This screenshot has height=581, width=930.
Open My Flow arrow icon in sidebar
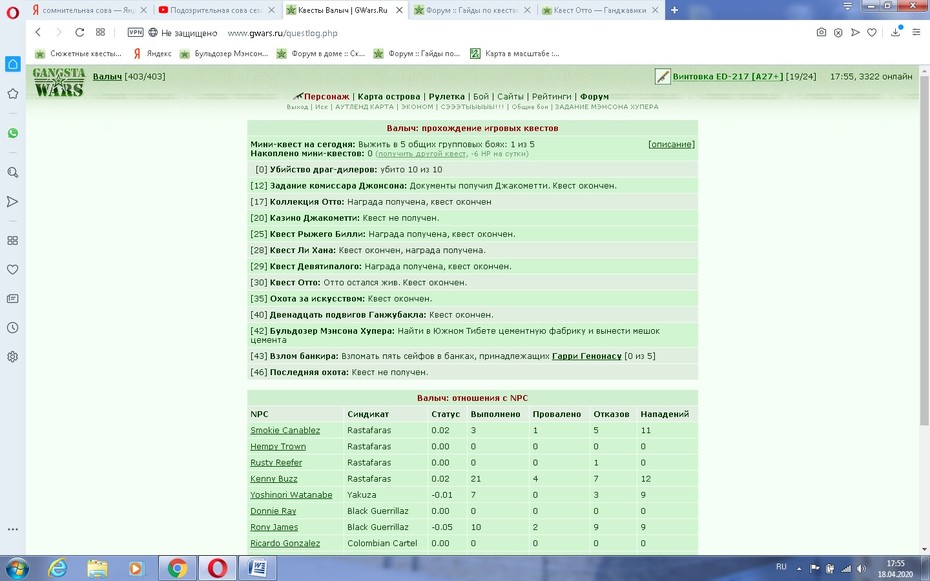point(12,202)
